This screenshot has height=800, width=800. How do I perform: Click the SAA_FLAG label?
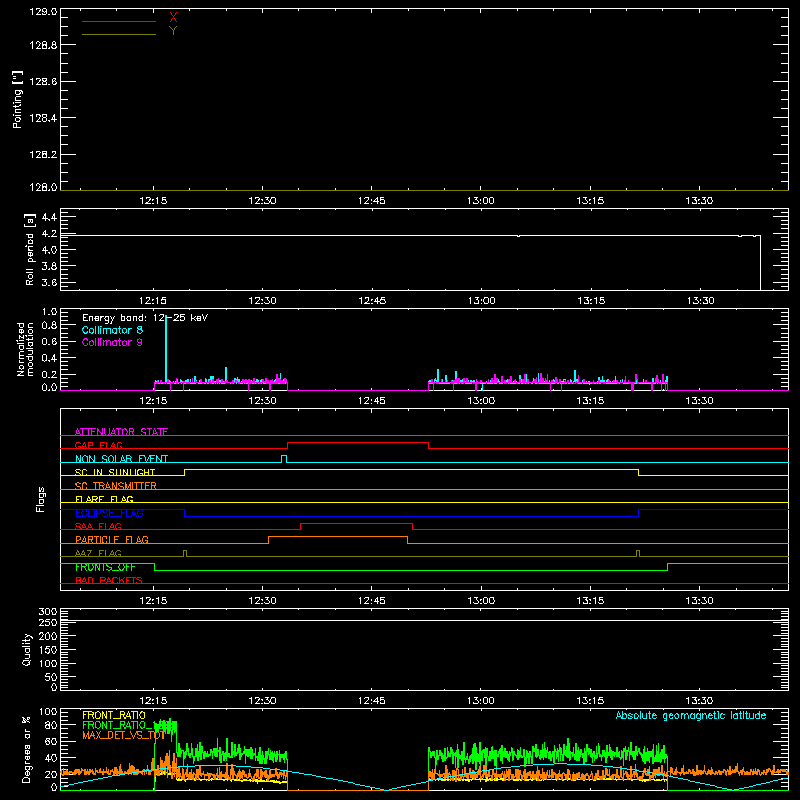tap(98, 526)
